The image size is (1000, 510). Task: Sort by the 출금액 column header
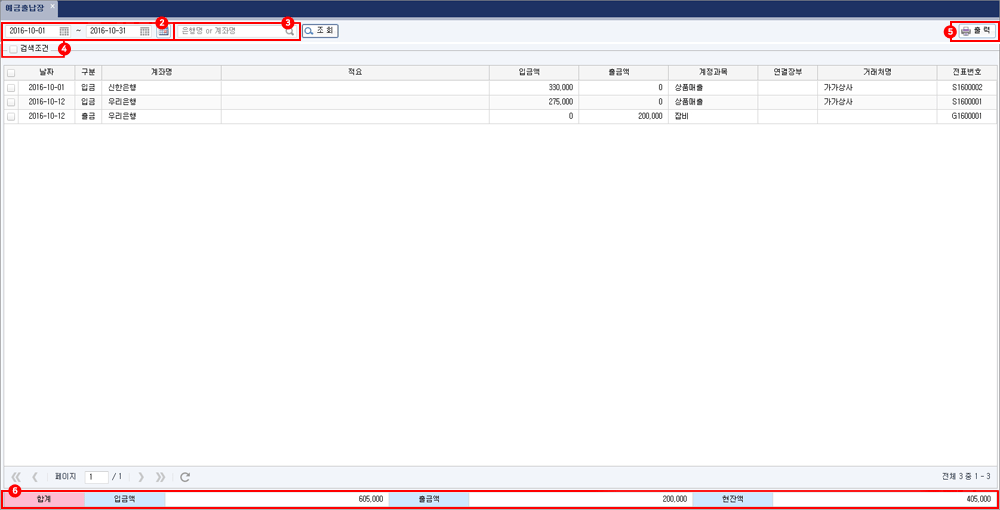click(623, 72)
